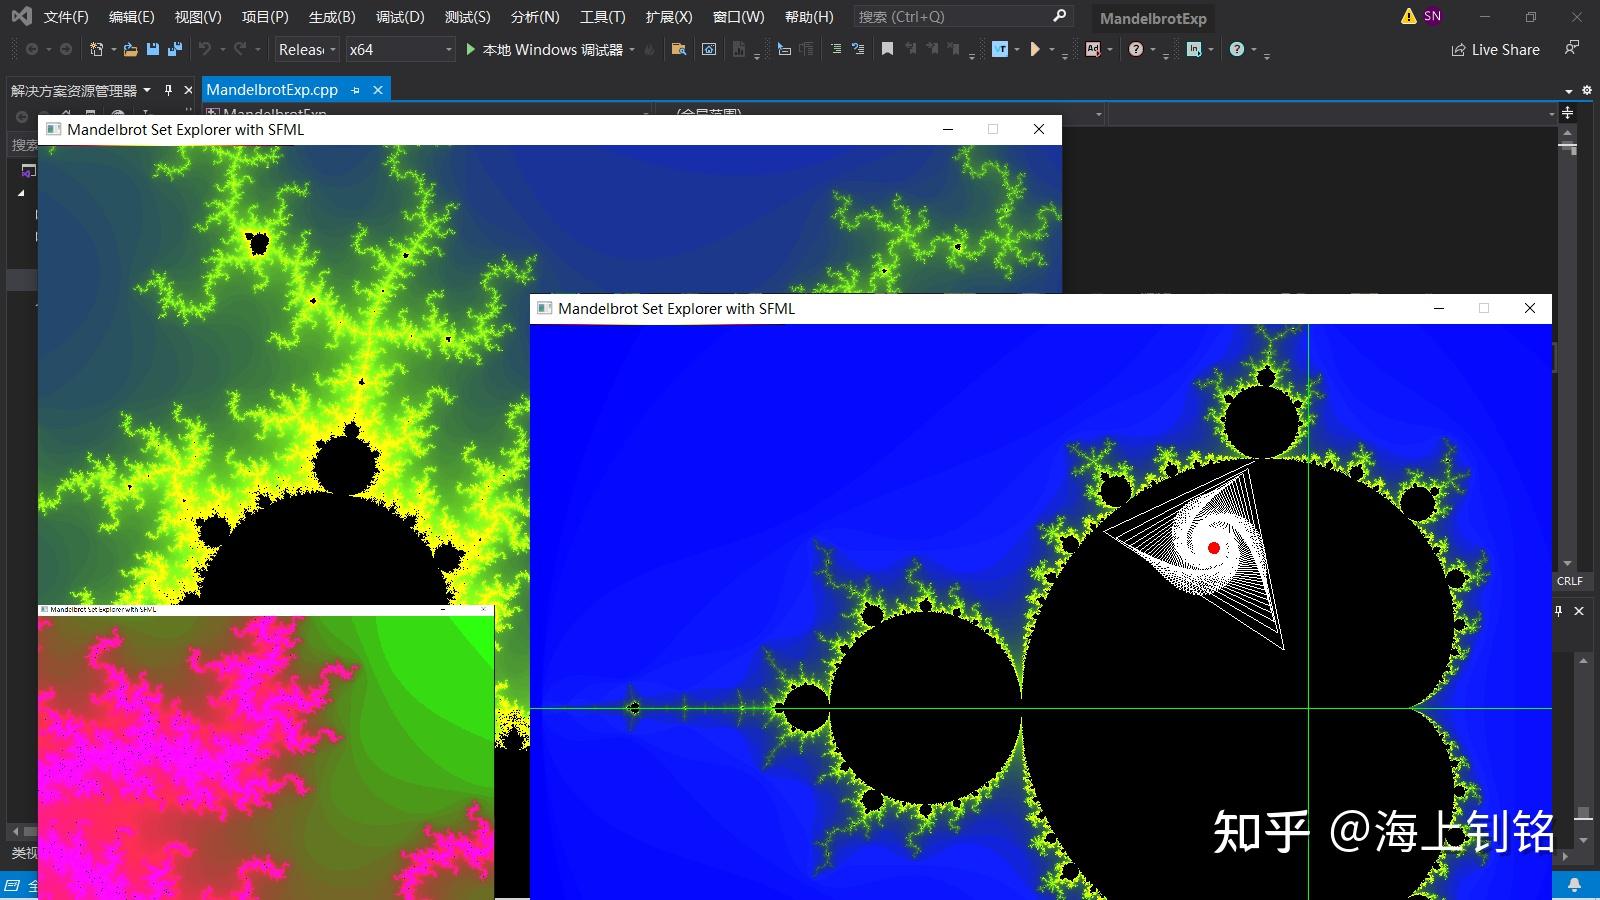Viewport: 1600px width, 900px height.
Task: Open the Release configuration dropdown
Action: 307,49
